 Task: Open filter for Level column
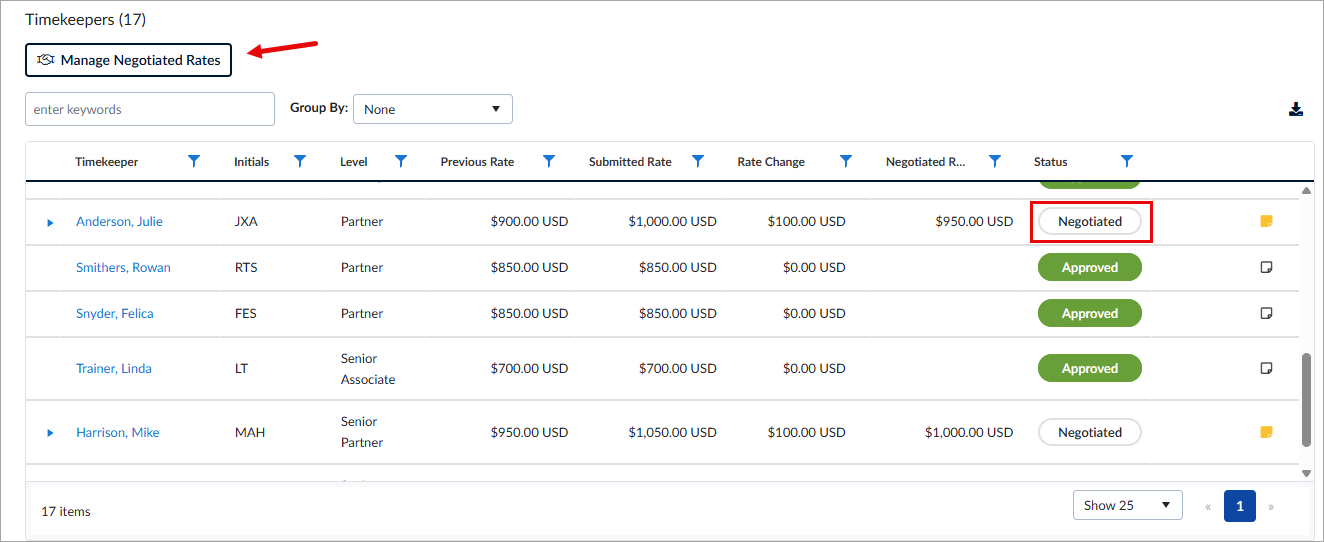click(401, 161)
